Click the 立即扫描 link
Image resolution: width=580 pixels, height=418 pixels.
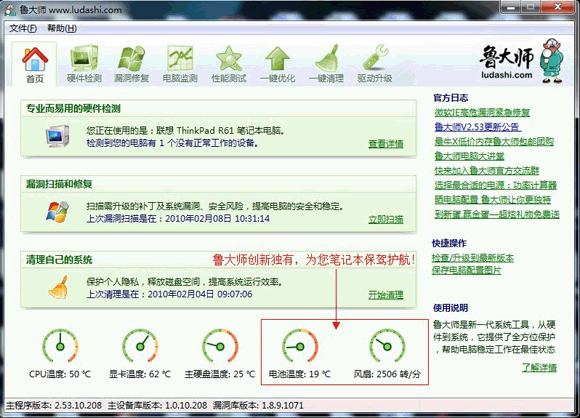pos(386,219)
